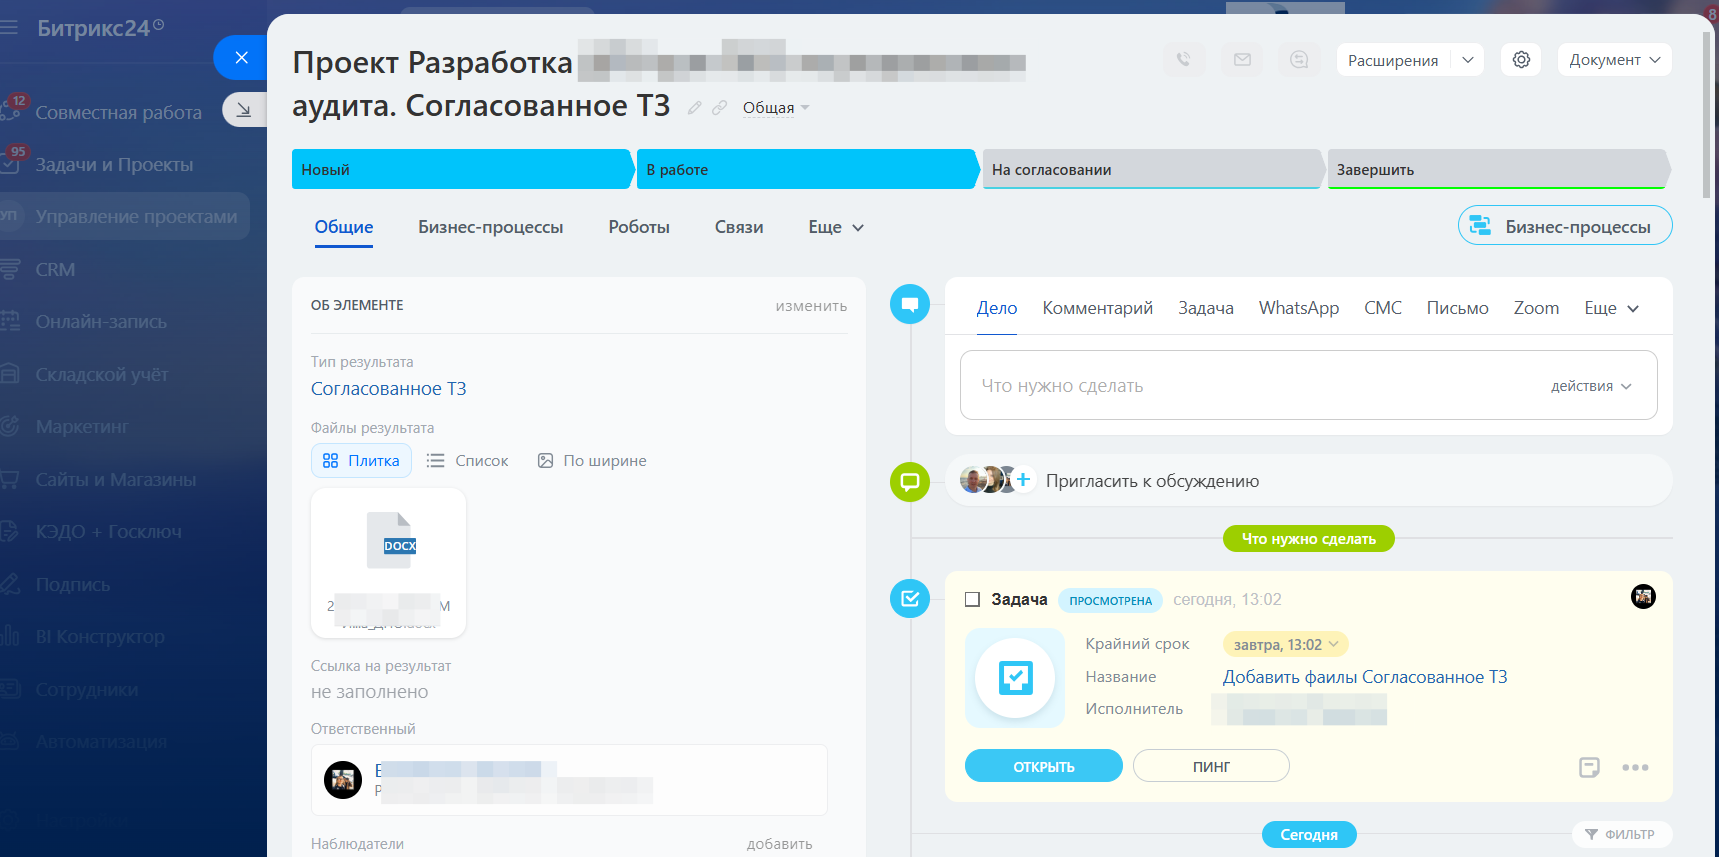Expand the действия dropdown in input
The width and height of the screenshot is (1719, 857).
coord(1590,386)
